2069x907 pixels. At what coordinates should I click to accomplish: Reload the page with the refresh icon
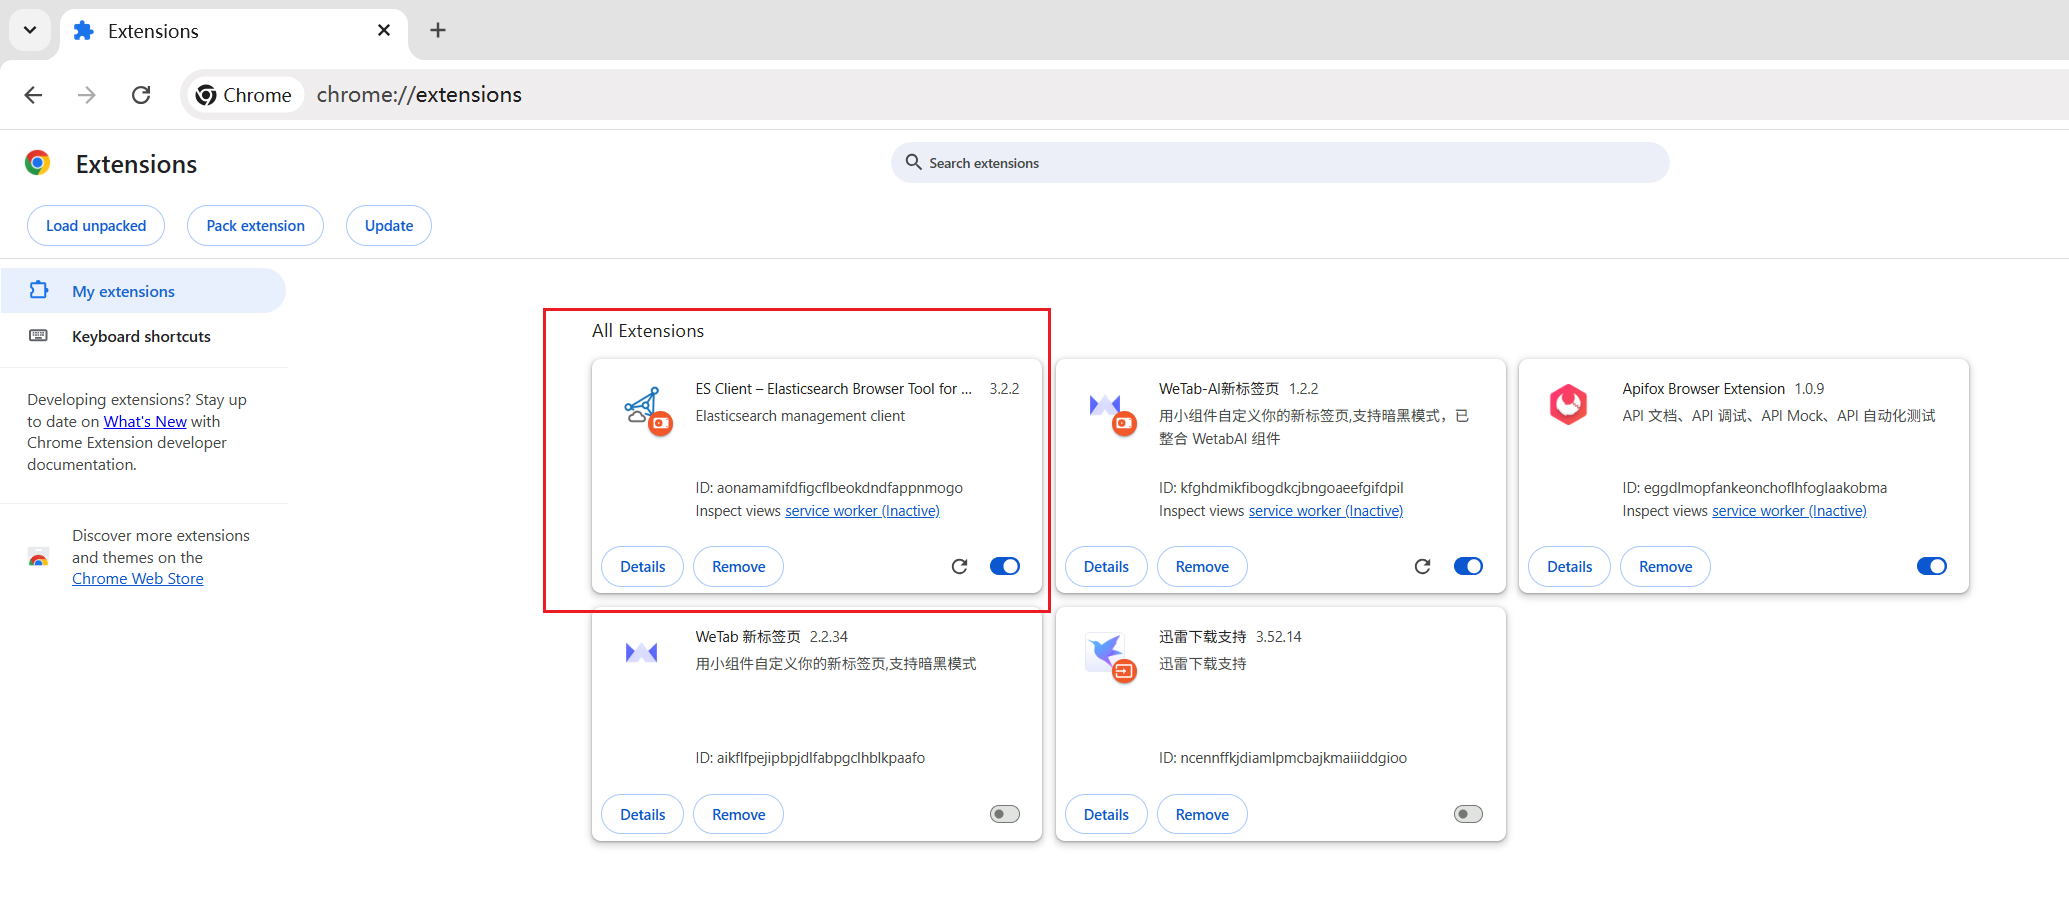(x=141, y=95)
